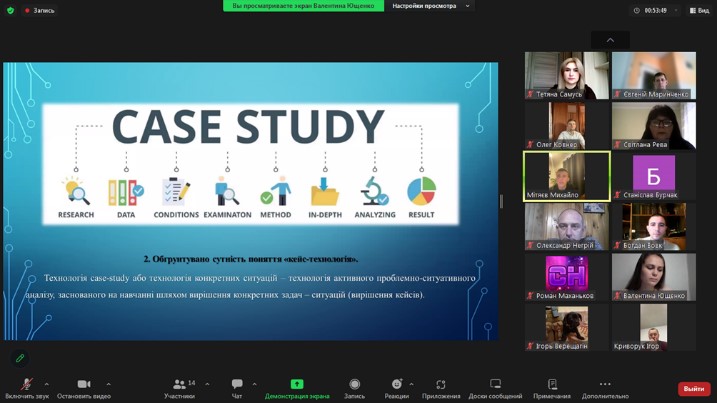Click the green shield encryption icon
The width and height of the screenshot is (717, 403).
tap(10, 10)
